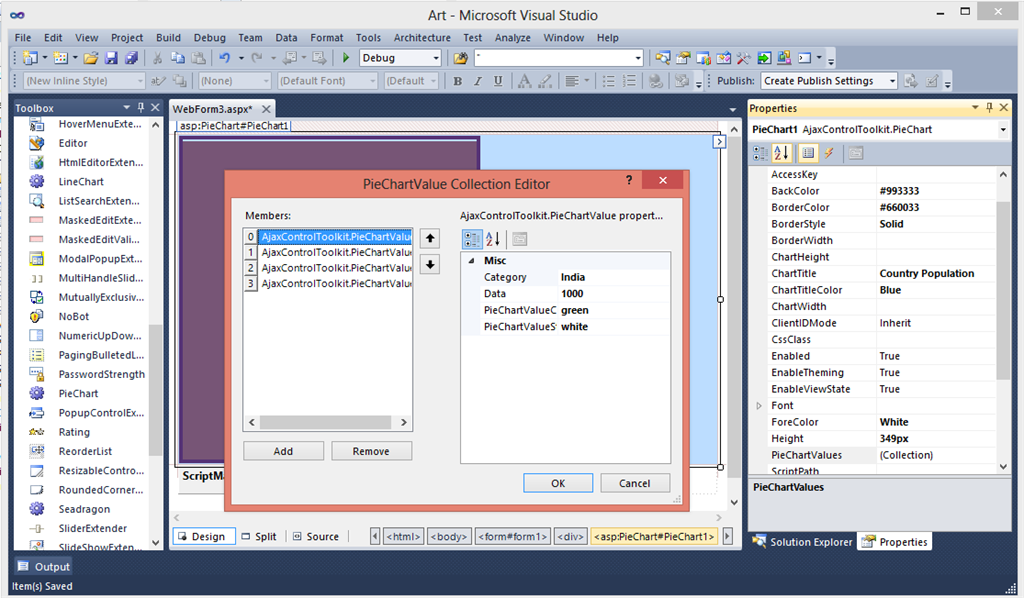The image size is (1024, 598).
Task: Click the Save All icon
Action: coord(131,58)
